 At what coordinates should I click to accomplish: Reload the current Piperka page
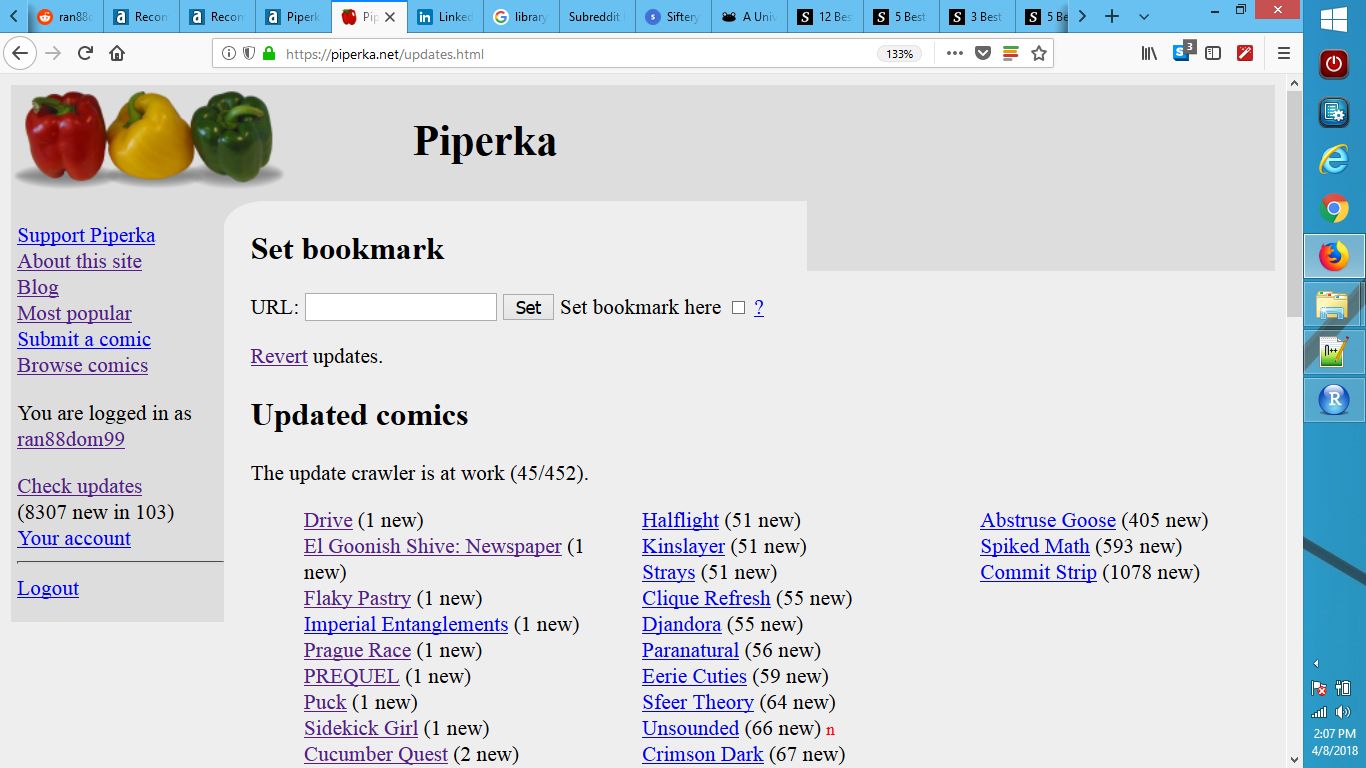(85, 53)
